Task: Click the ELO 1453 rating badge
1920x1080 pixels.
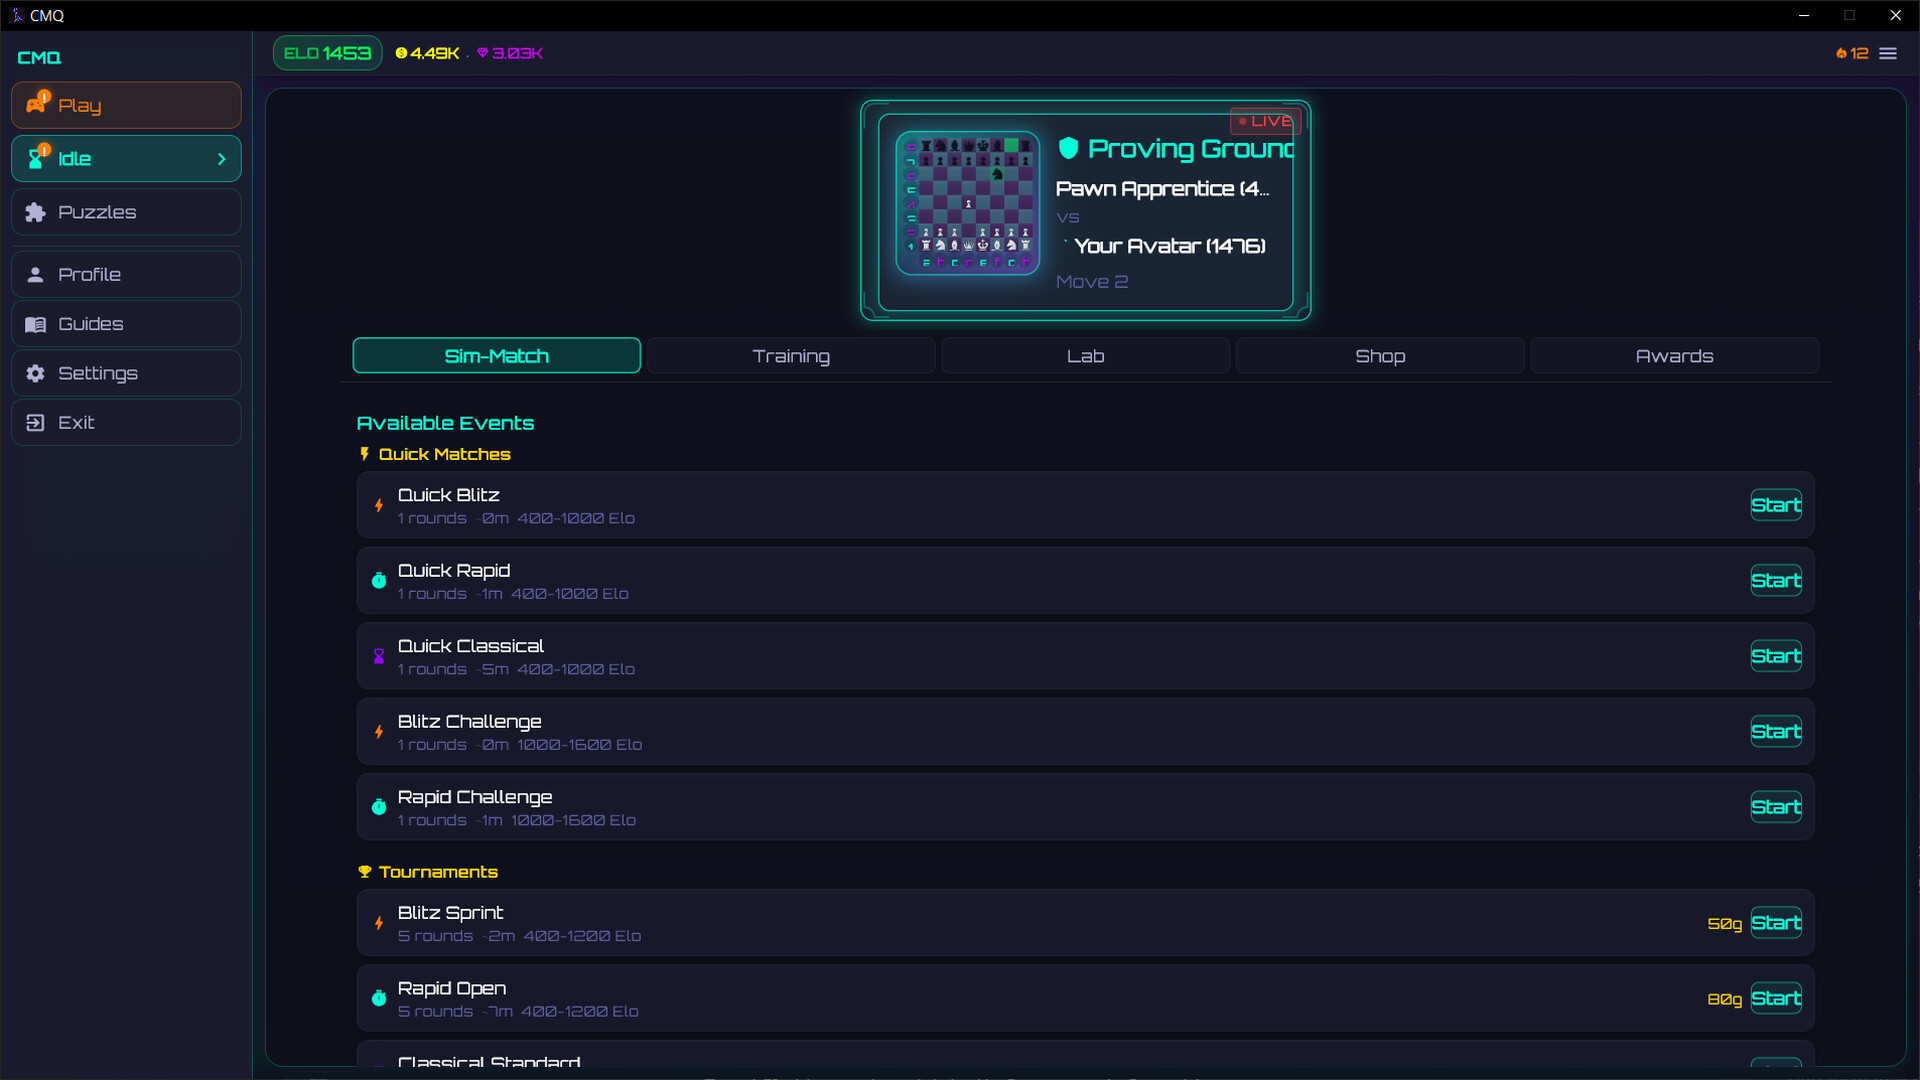Action: point(327,54)
